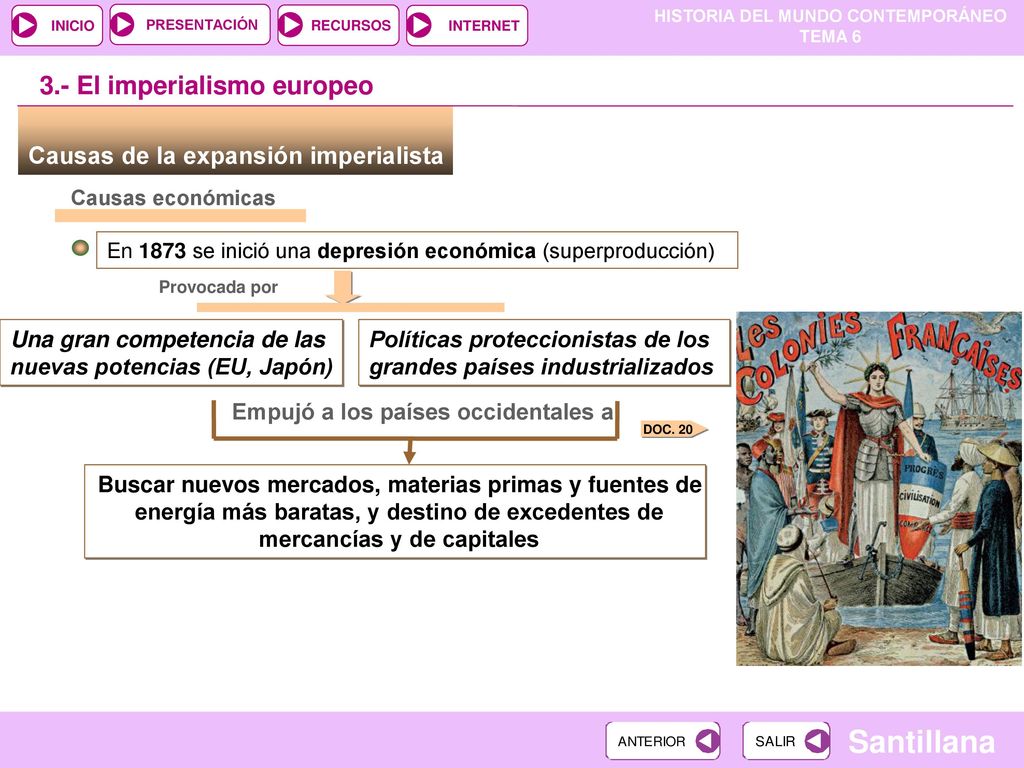
Task: Click the 'Una gran competencia' box
Action: [172, 353]
